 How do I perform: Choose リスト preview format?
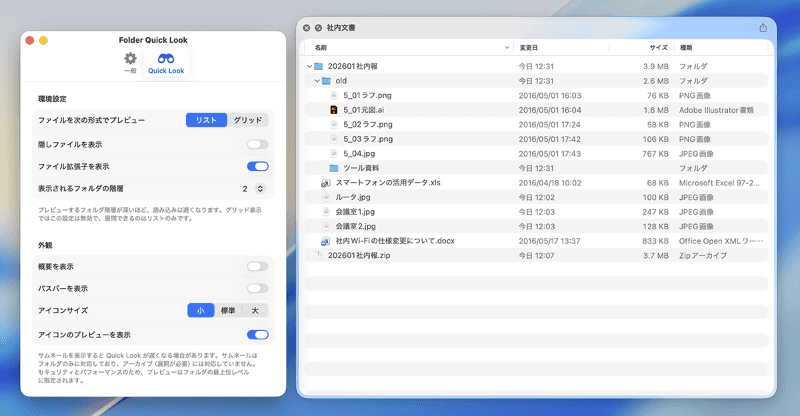coord(206,120)
